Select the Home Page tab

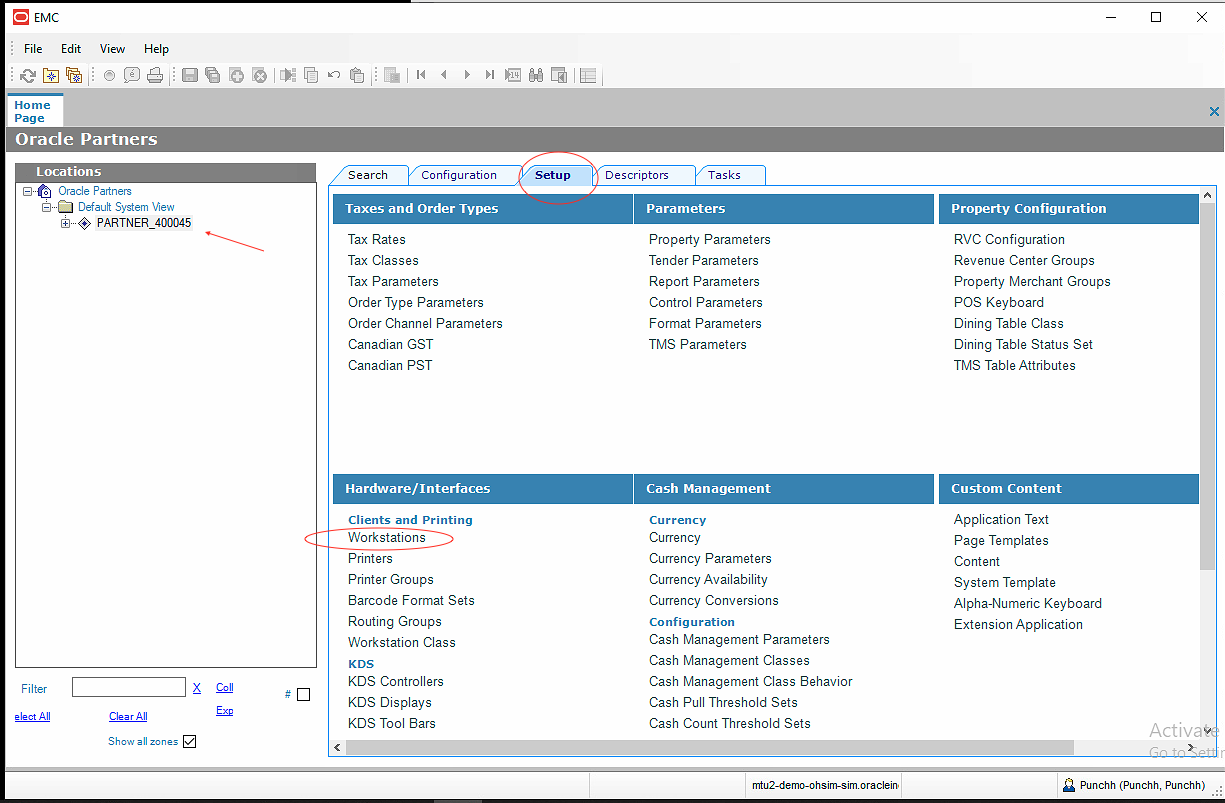tap(35, 111)
